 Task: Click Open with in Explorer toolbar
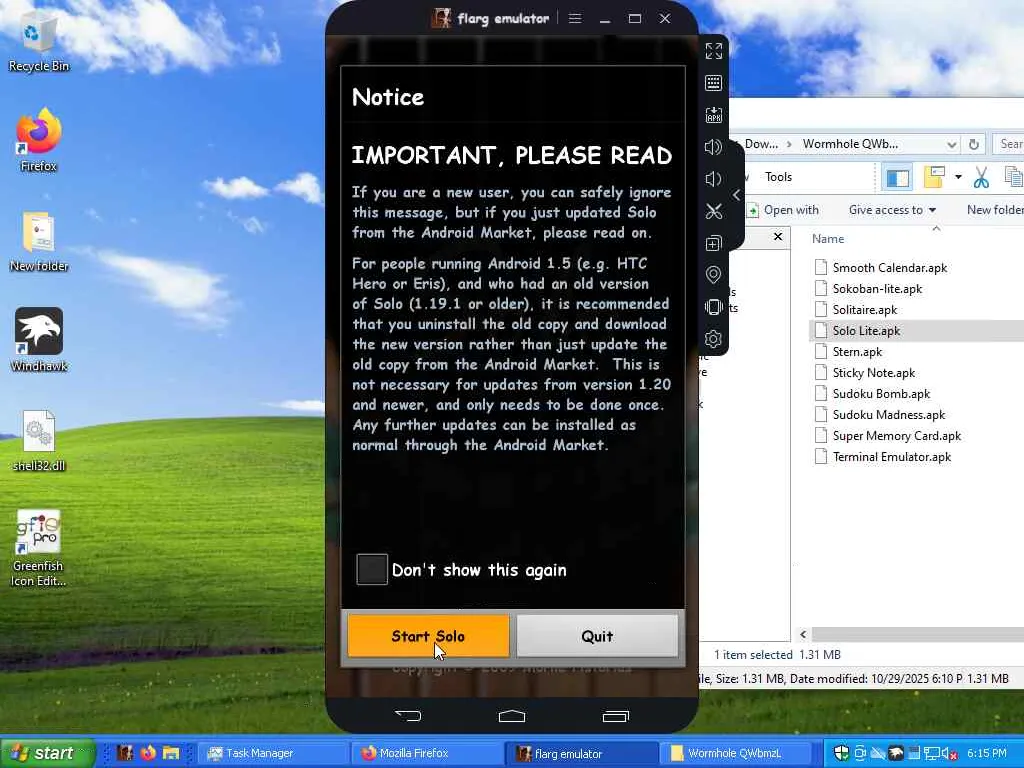[783, 210]
